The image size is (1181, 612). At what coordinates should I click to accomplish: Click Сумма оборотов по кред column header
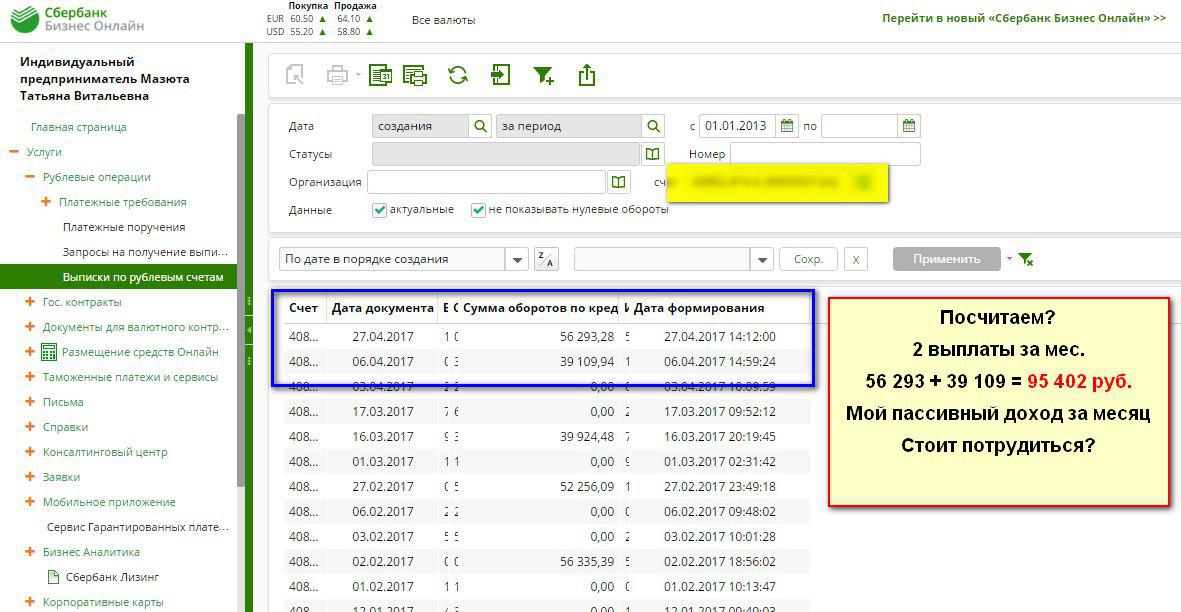tap(540, 308)
